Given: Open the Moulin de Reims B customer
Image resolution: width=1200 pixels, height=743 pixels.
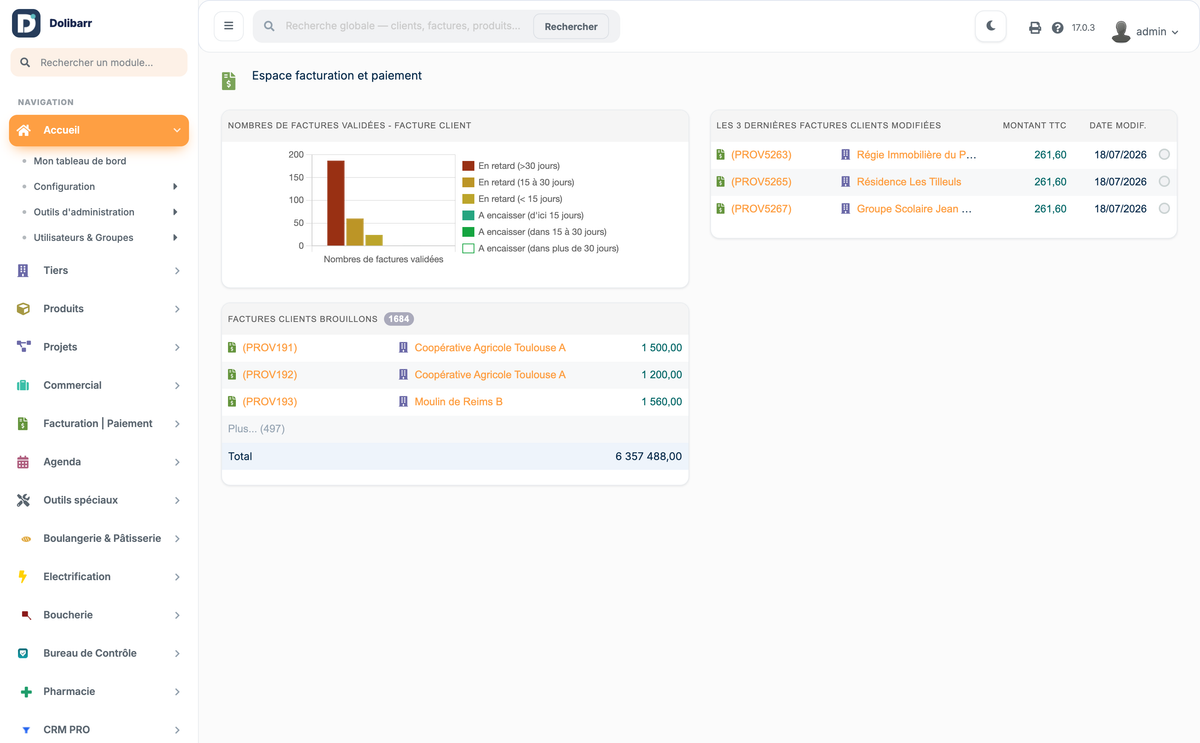Looking at the screenshot, I should click(458, 402).
